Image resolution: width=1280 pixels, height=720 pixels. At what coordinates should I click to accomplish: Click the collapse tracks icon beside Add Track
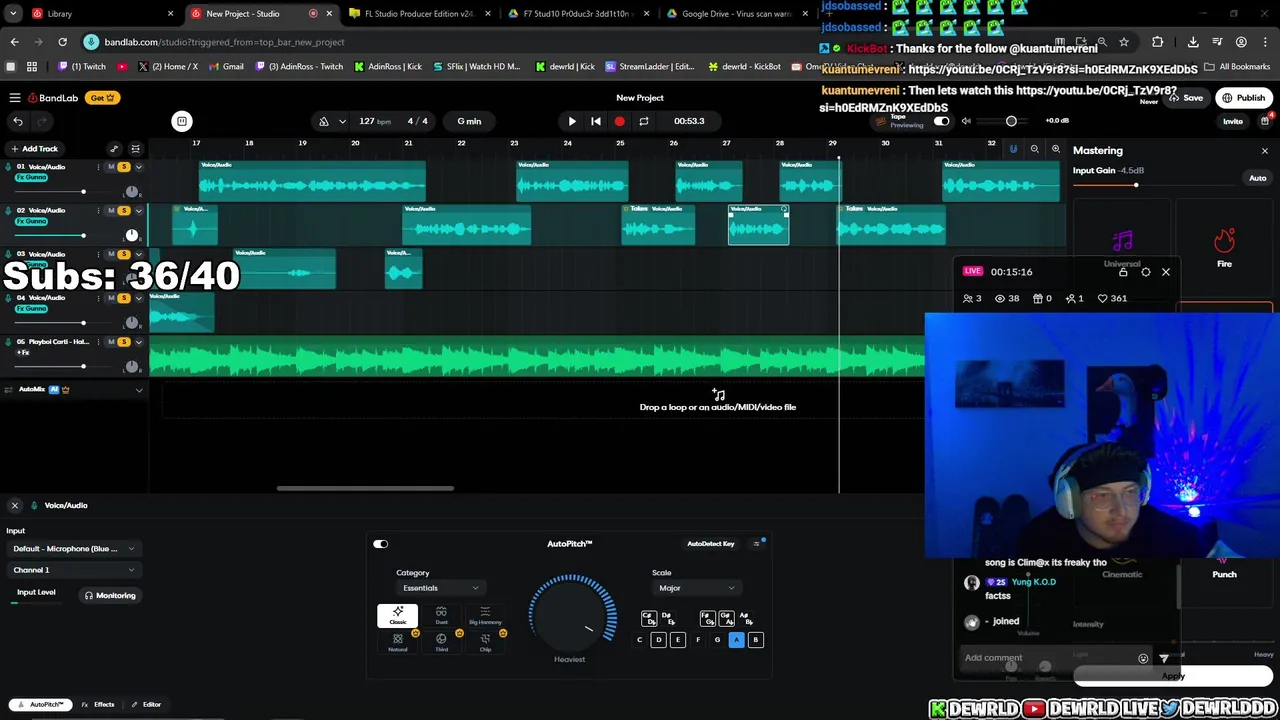[x=136, y=149]
